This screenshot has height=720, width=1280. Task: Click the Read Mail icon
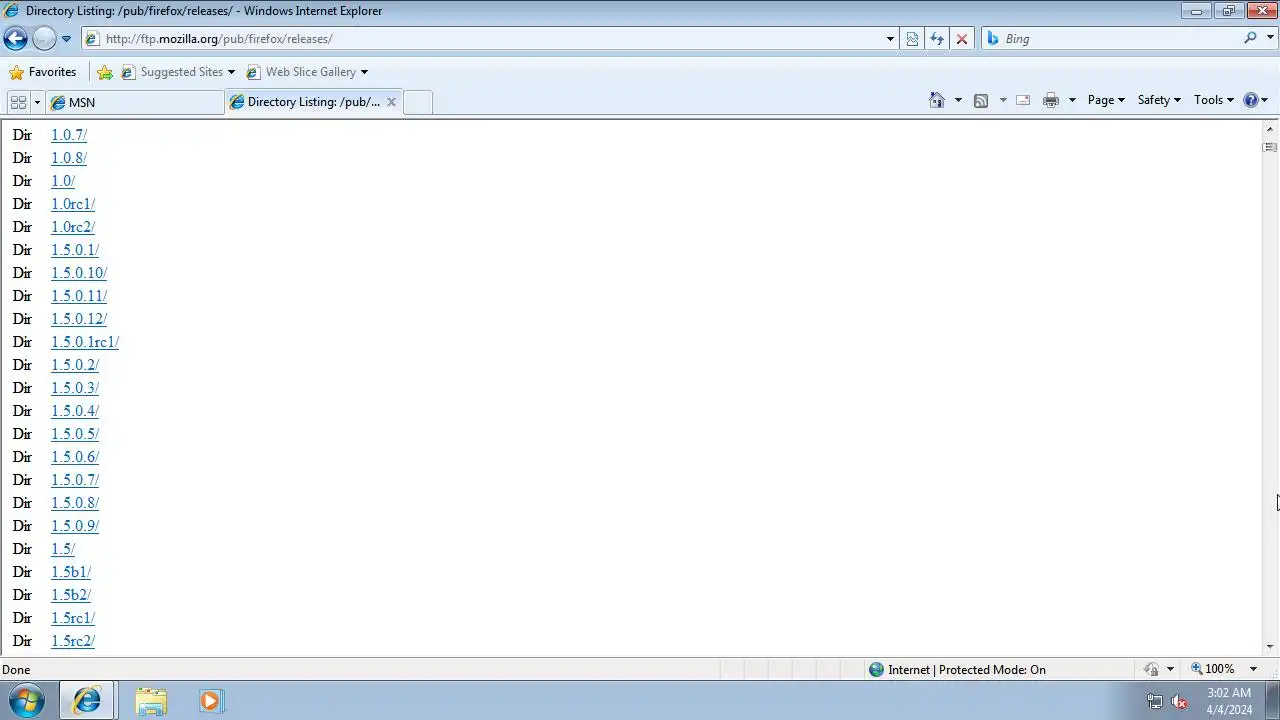tap(1023, 100)
